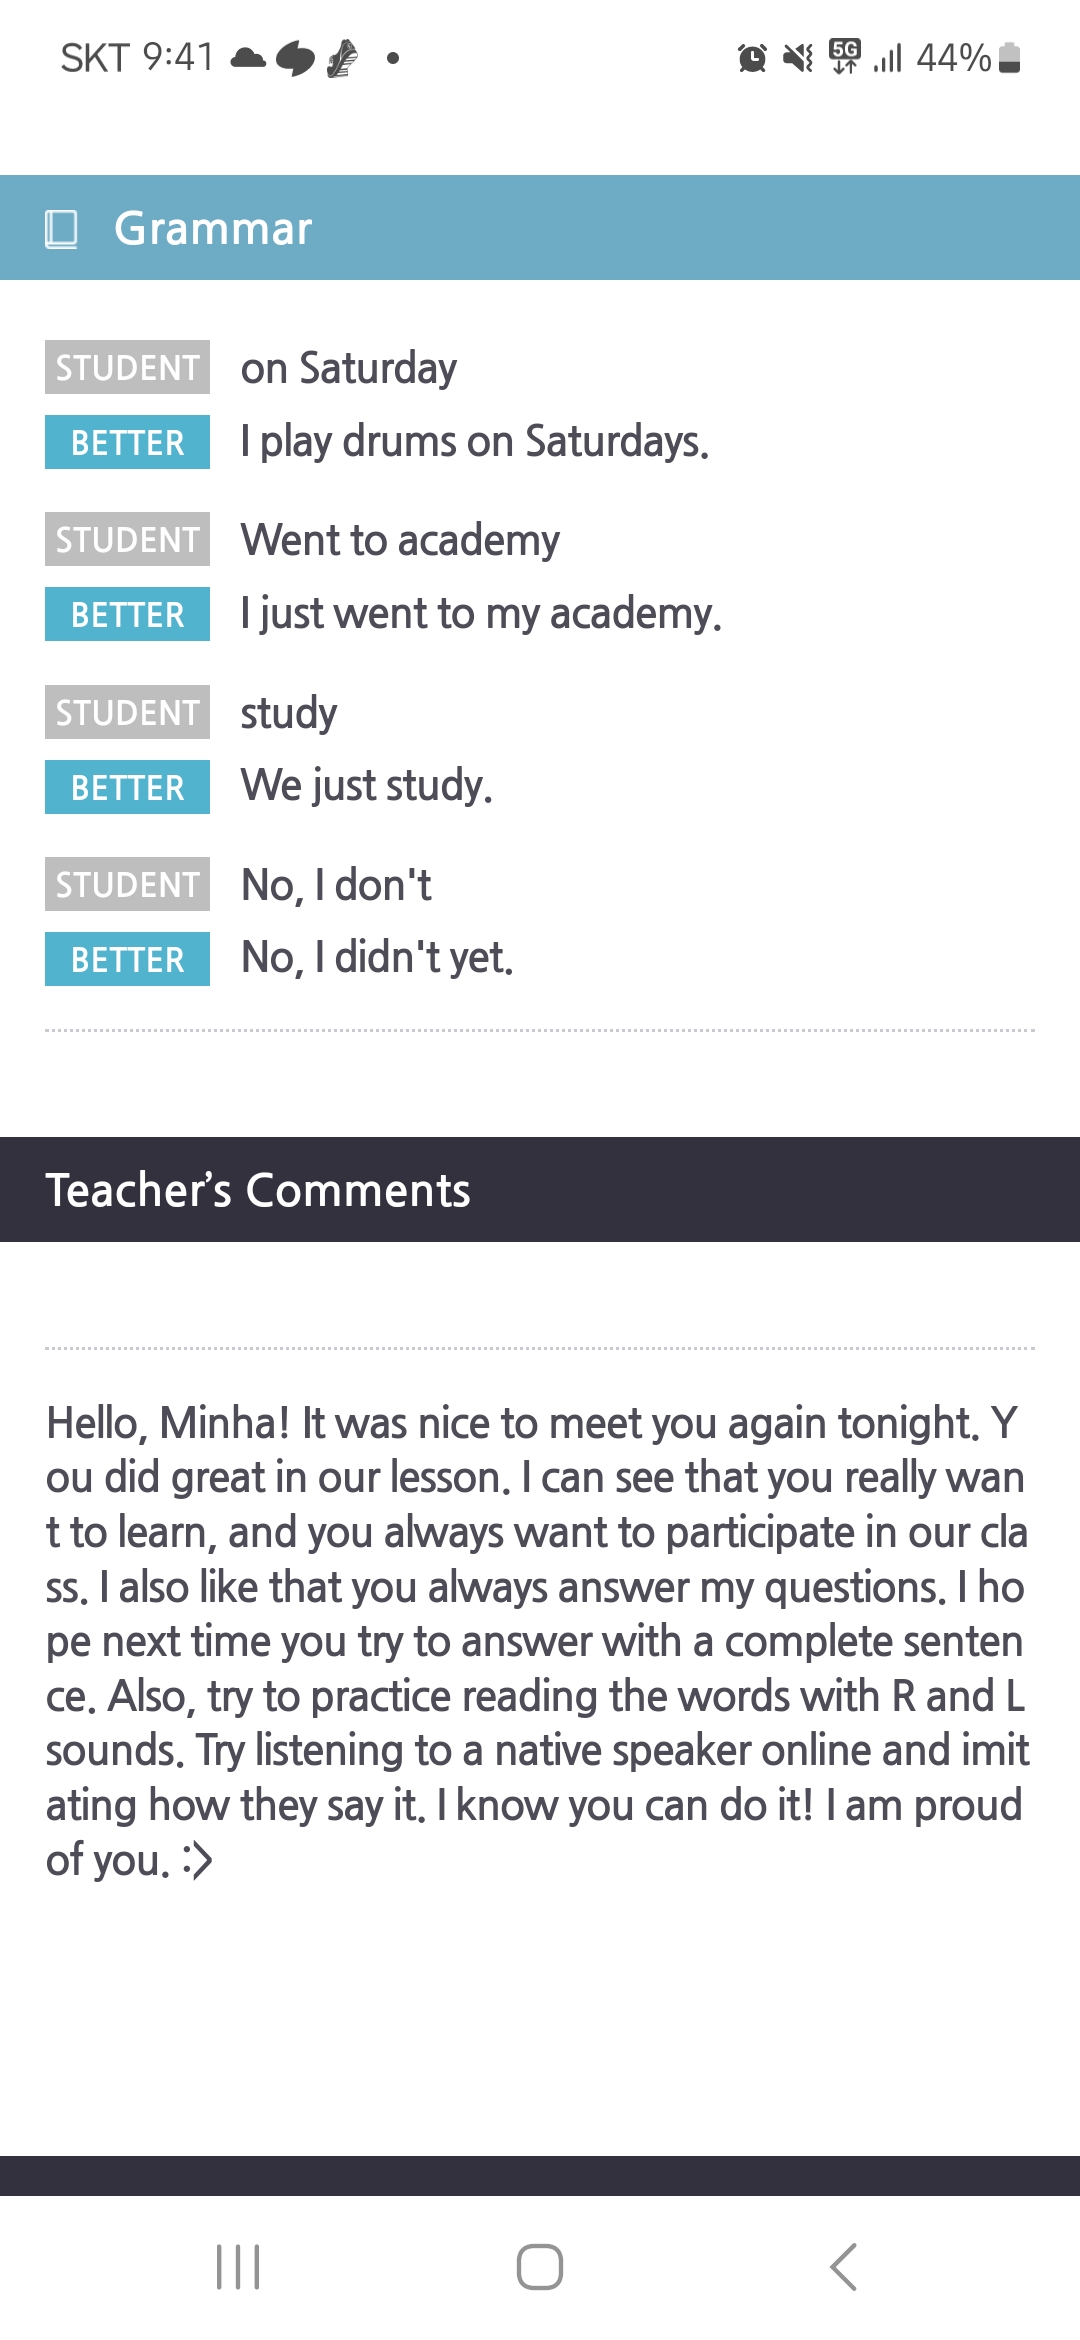Tap the cloud notification icon
The height and width of the screenshot is (2340, 1080).
click(x=248, y=58)
